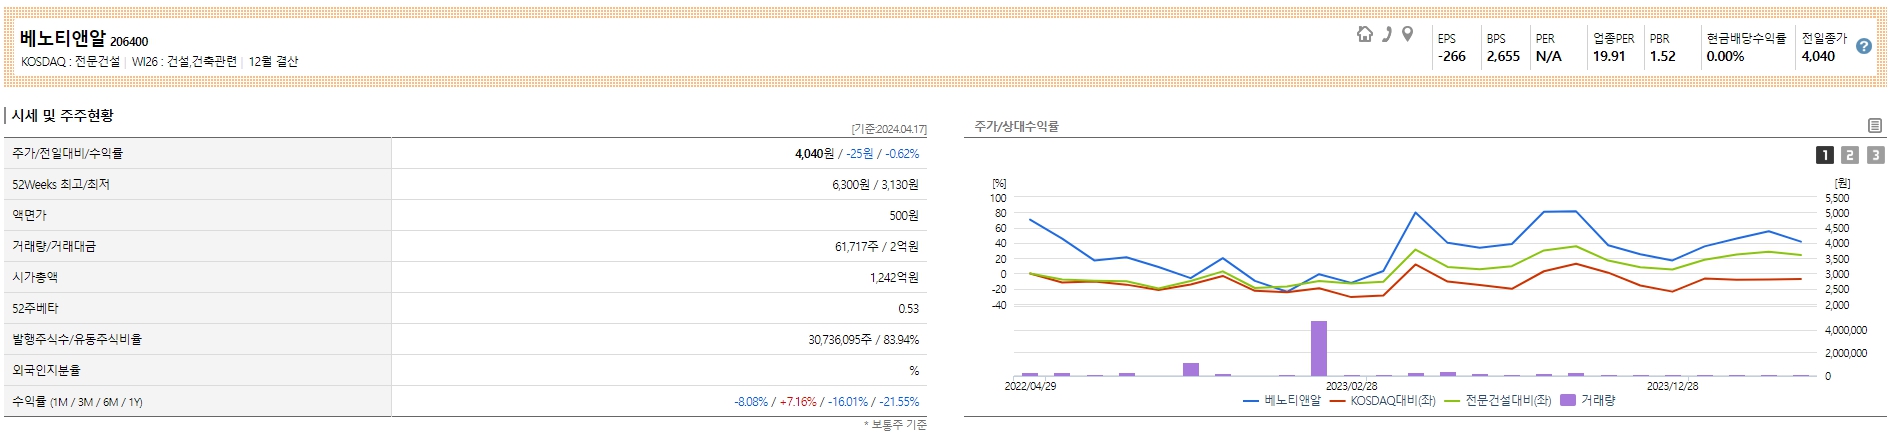
Task: Click the footnote '* 보통주 기준'
Action: click(x=895, y=425)
